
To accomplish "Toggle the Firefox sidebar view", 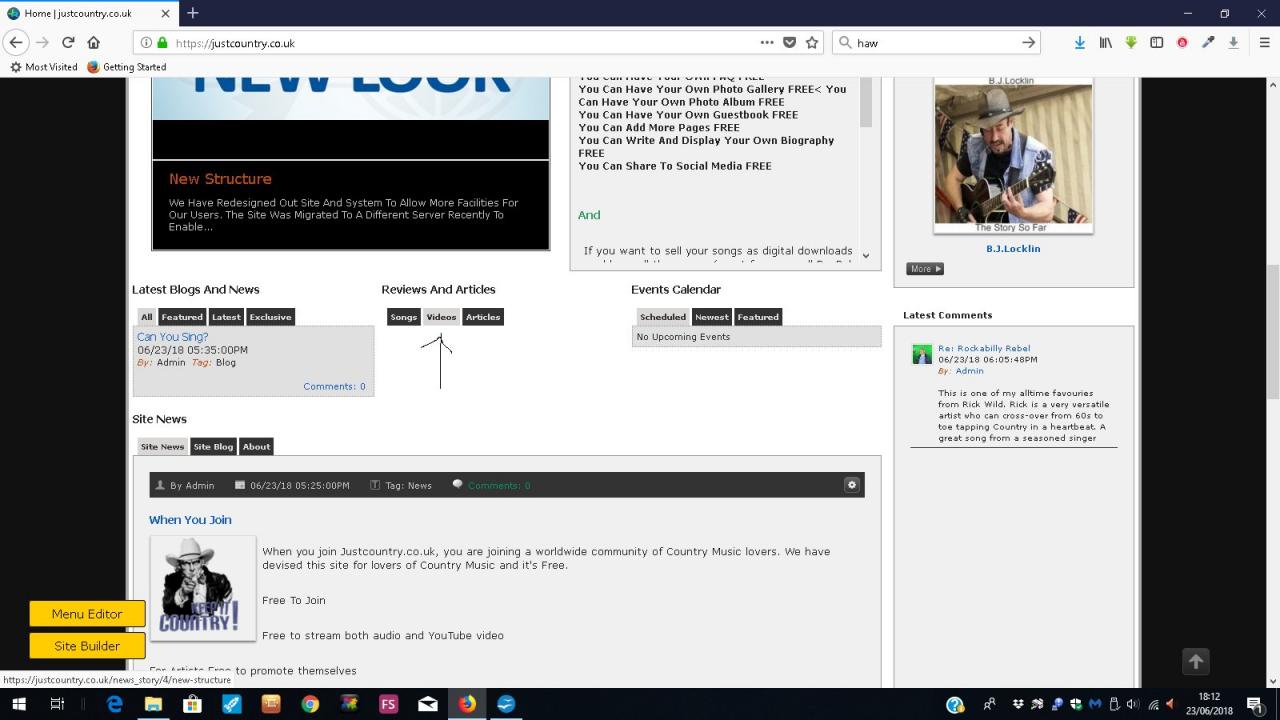I will point(1157,43).
